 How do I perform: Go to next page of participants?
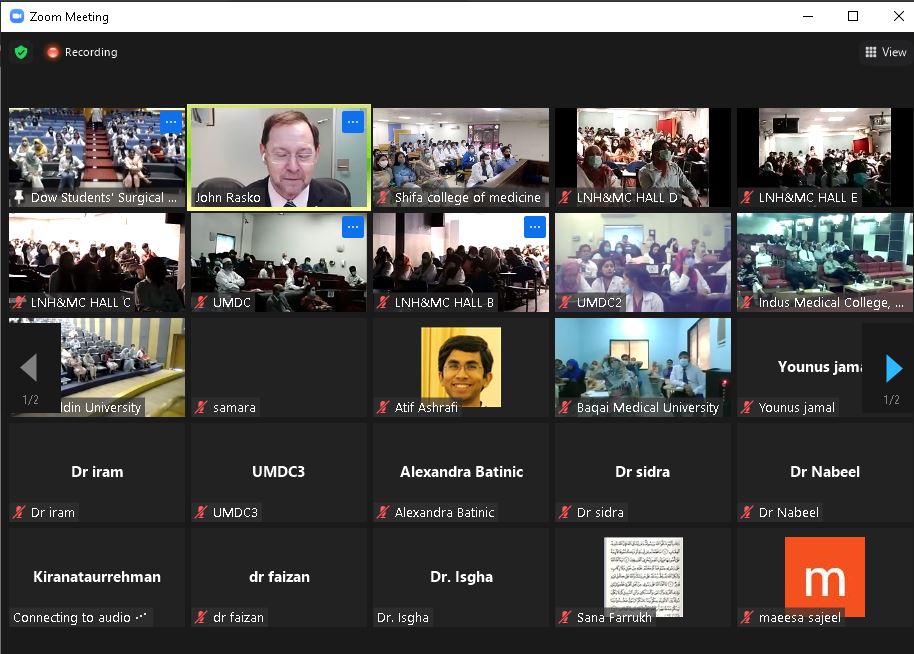tap(893, 369)
